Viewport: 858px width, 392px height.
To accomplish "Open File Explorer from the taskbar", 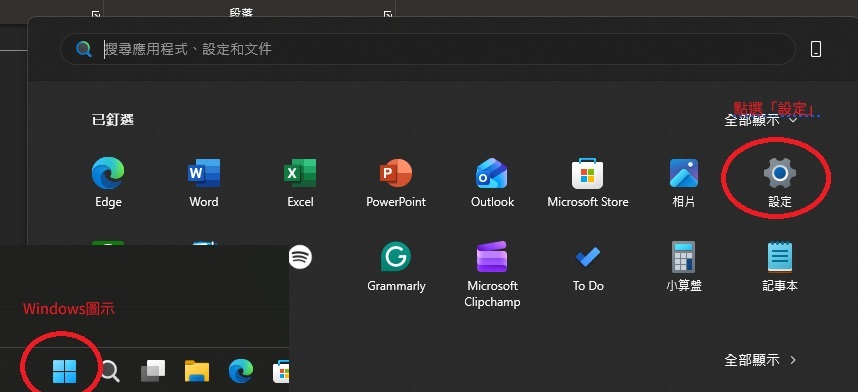I will point(197,371).
